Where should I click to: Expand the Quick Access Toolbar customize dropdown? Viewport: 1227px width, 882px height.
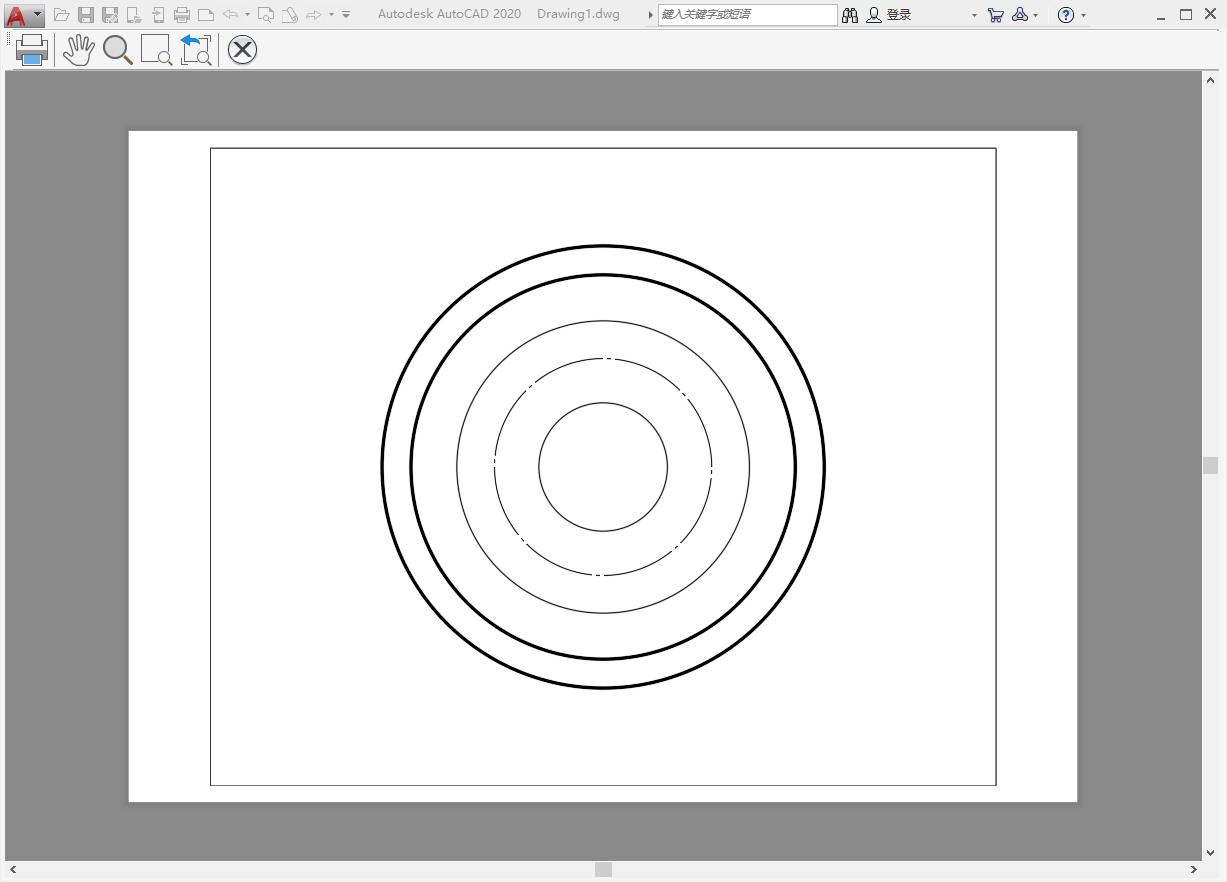(346, 15)
